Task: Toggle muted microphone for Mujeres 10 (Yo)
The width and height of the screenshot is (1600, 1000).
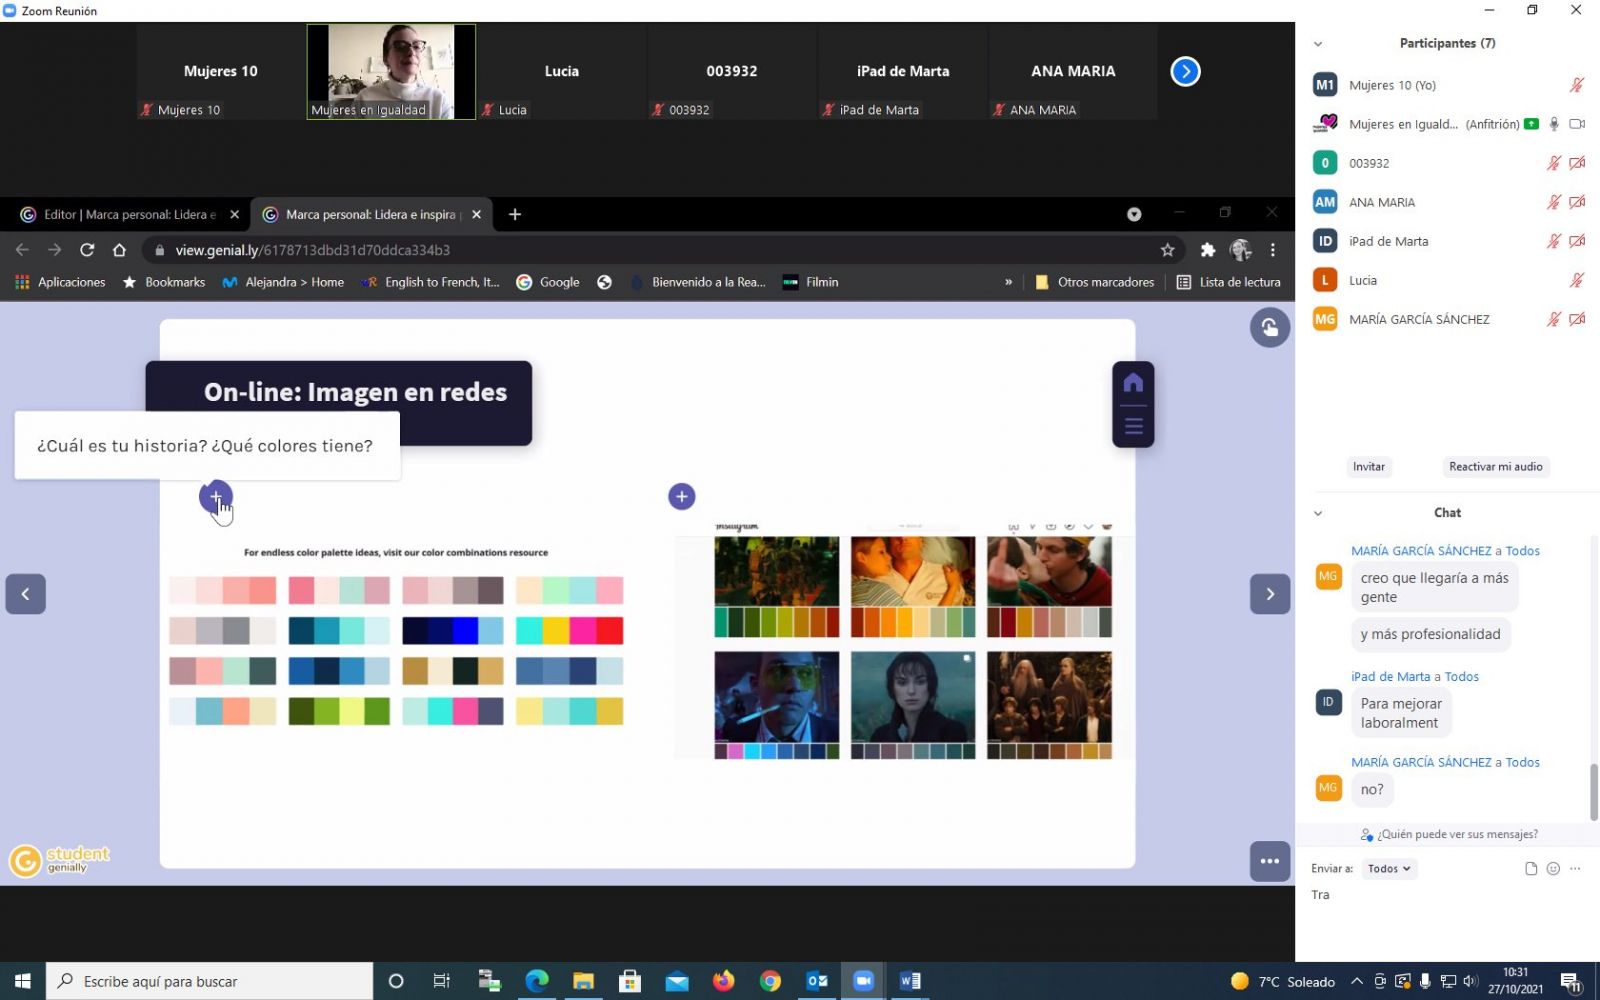Action: pyautogui.click(x=1577, y=85)
